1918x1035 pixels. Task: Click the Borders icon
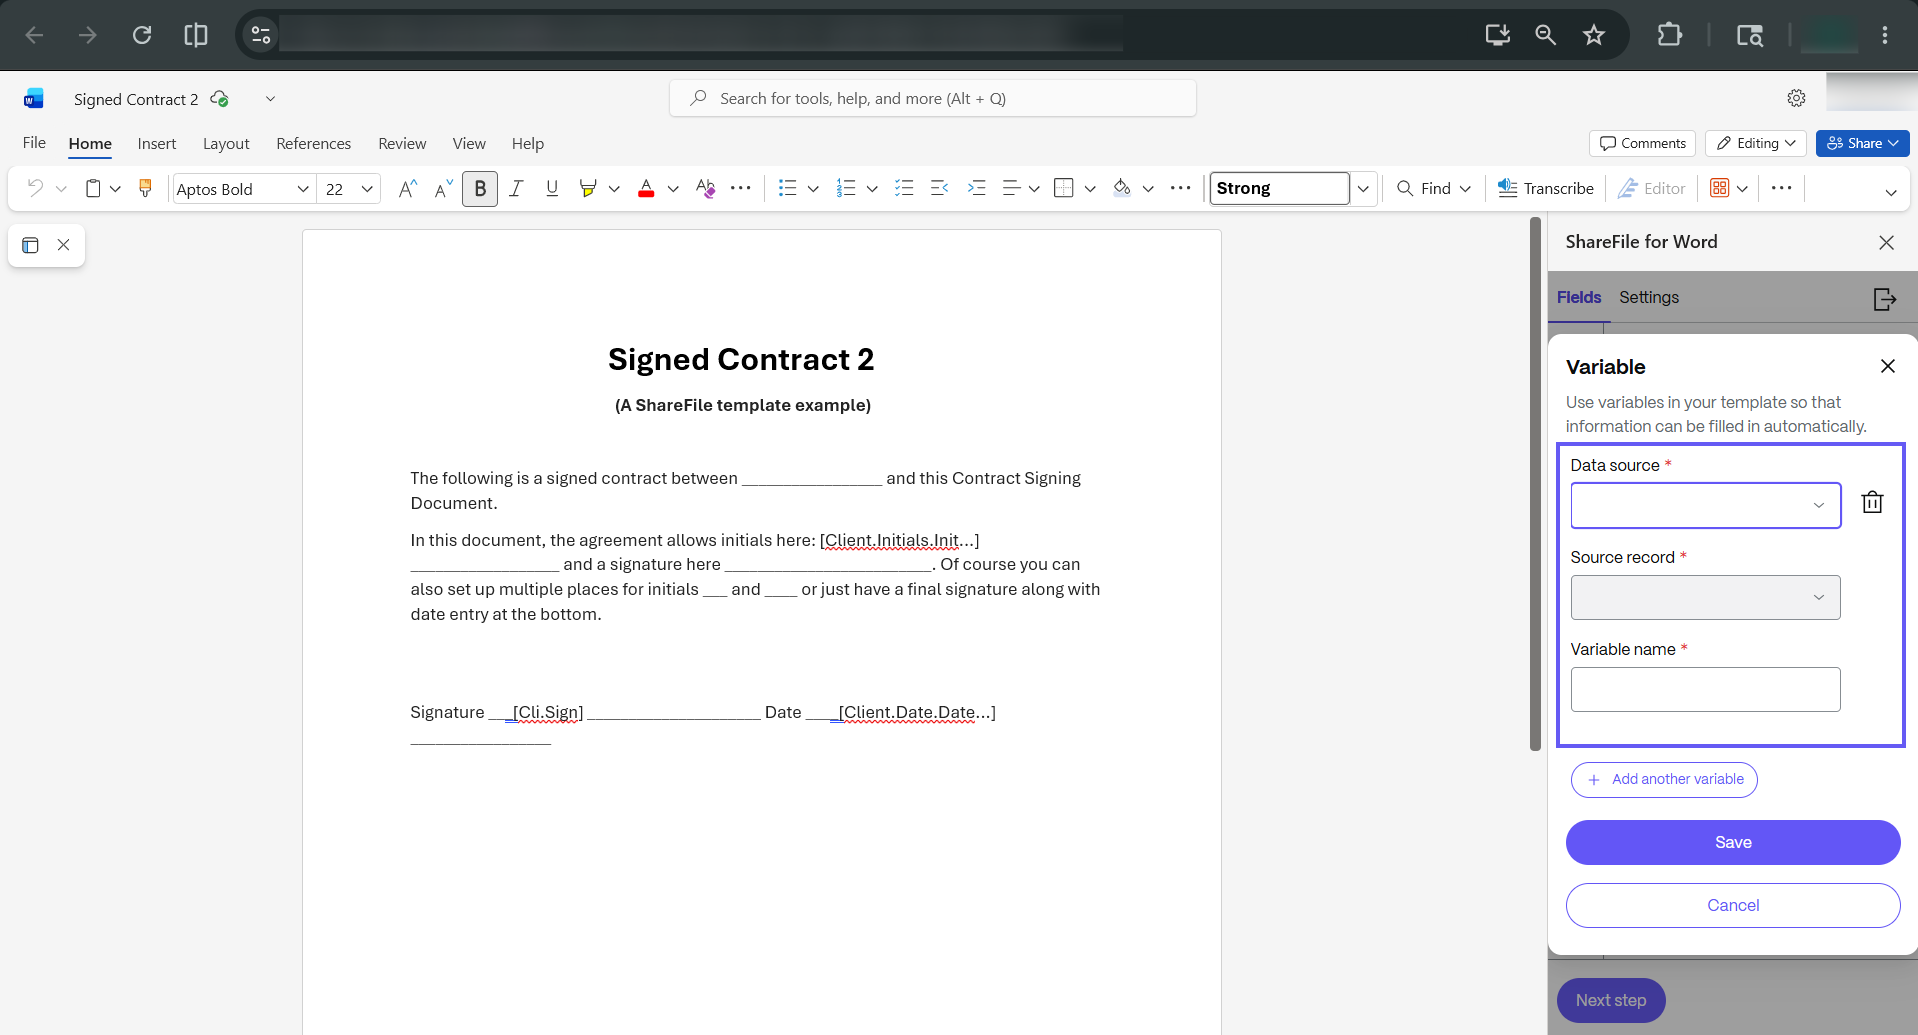pos(1064,188)
